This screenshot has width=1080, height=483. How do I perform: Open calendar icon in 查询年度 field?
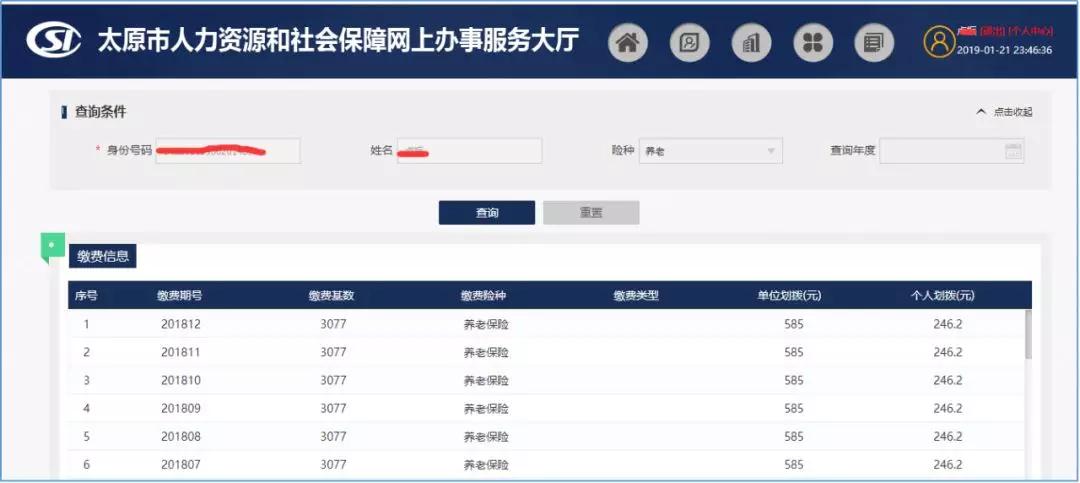tap(1013, 151)
